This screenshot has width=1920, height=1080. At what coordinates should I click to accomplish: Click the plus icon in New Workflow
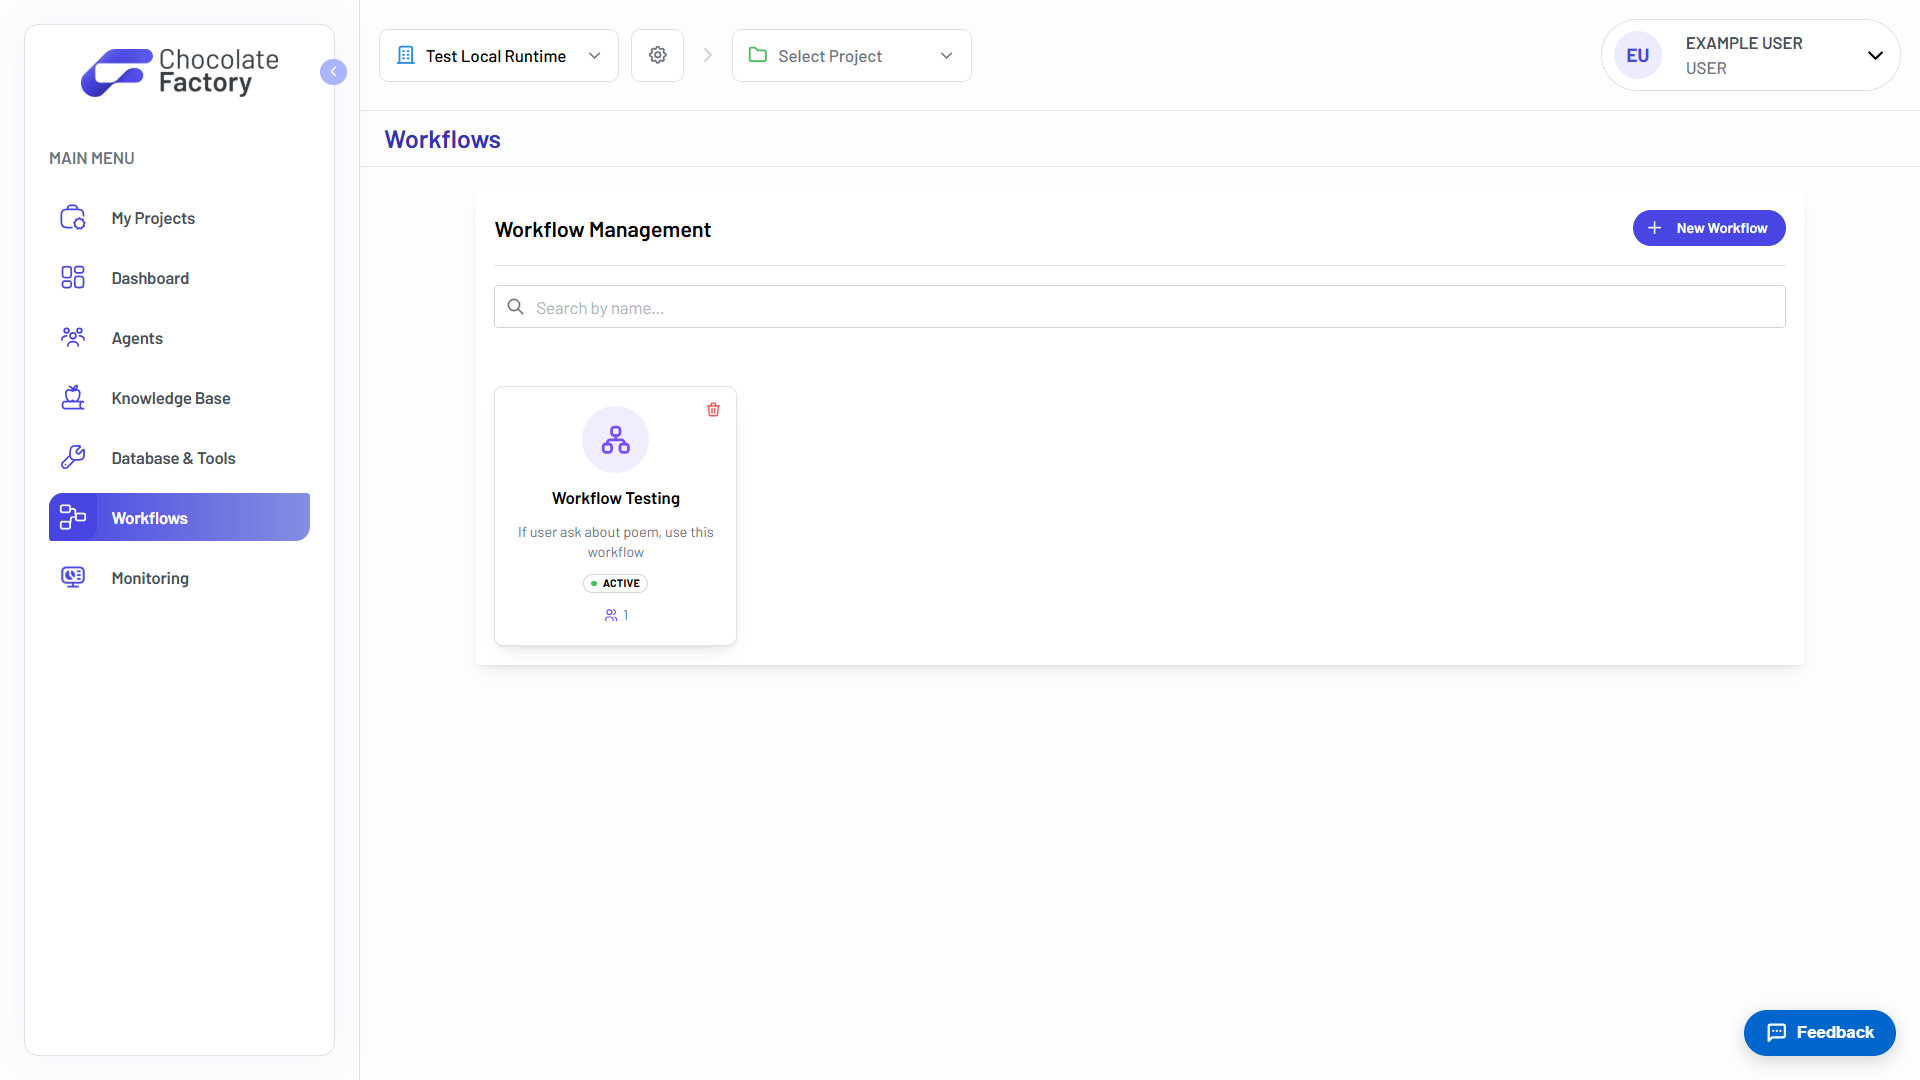point(1654,228)
